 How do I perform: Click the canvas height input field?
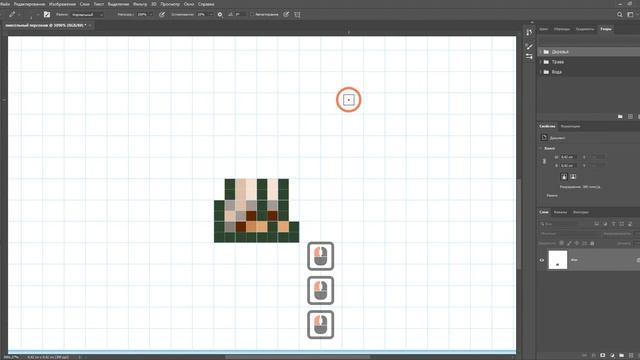[568, 166]
